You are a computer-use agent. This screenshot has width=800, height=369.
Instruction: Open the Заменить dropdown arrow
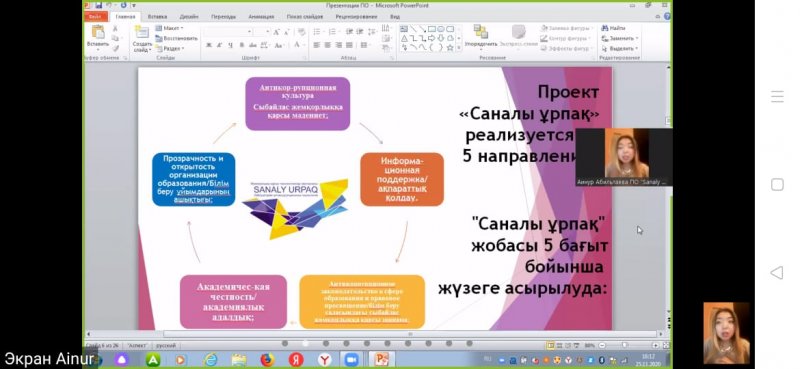[x=637, y=39]
